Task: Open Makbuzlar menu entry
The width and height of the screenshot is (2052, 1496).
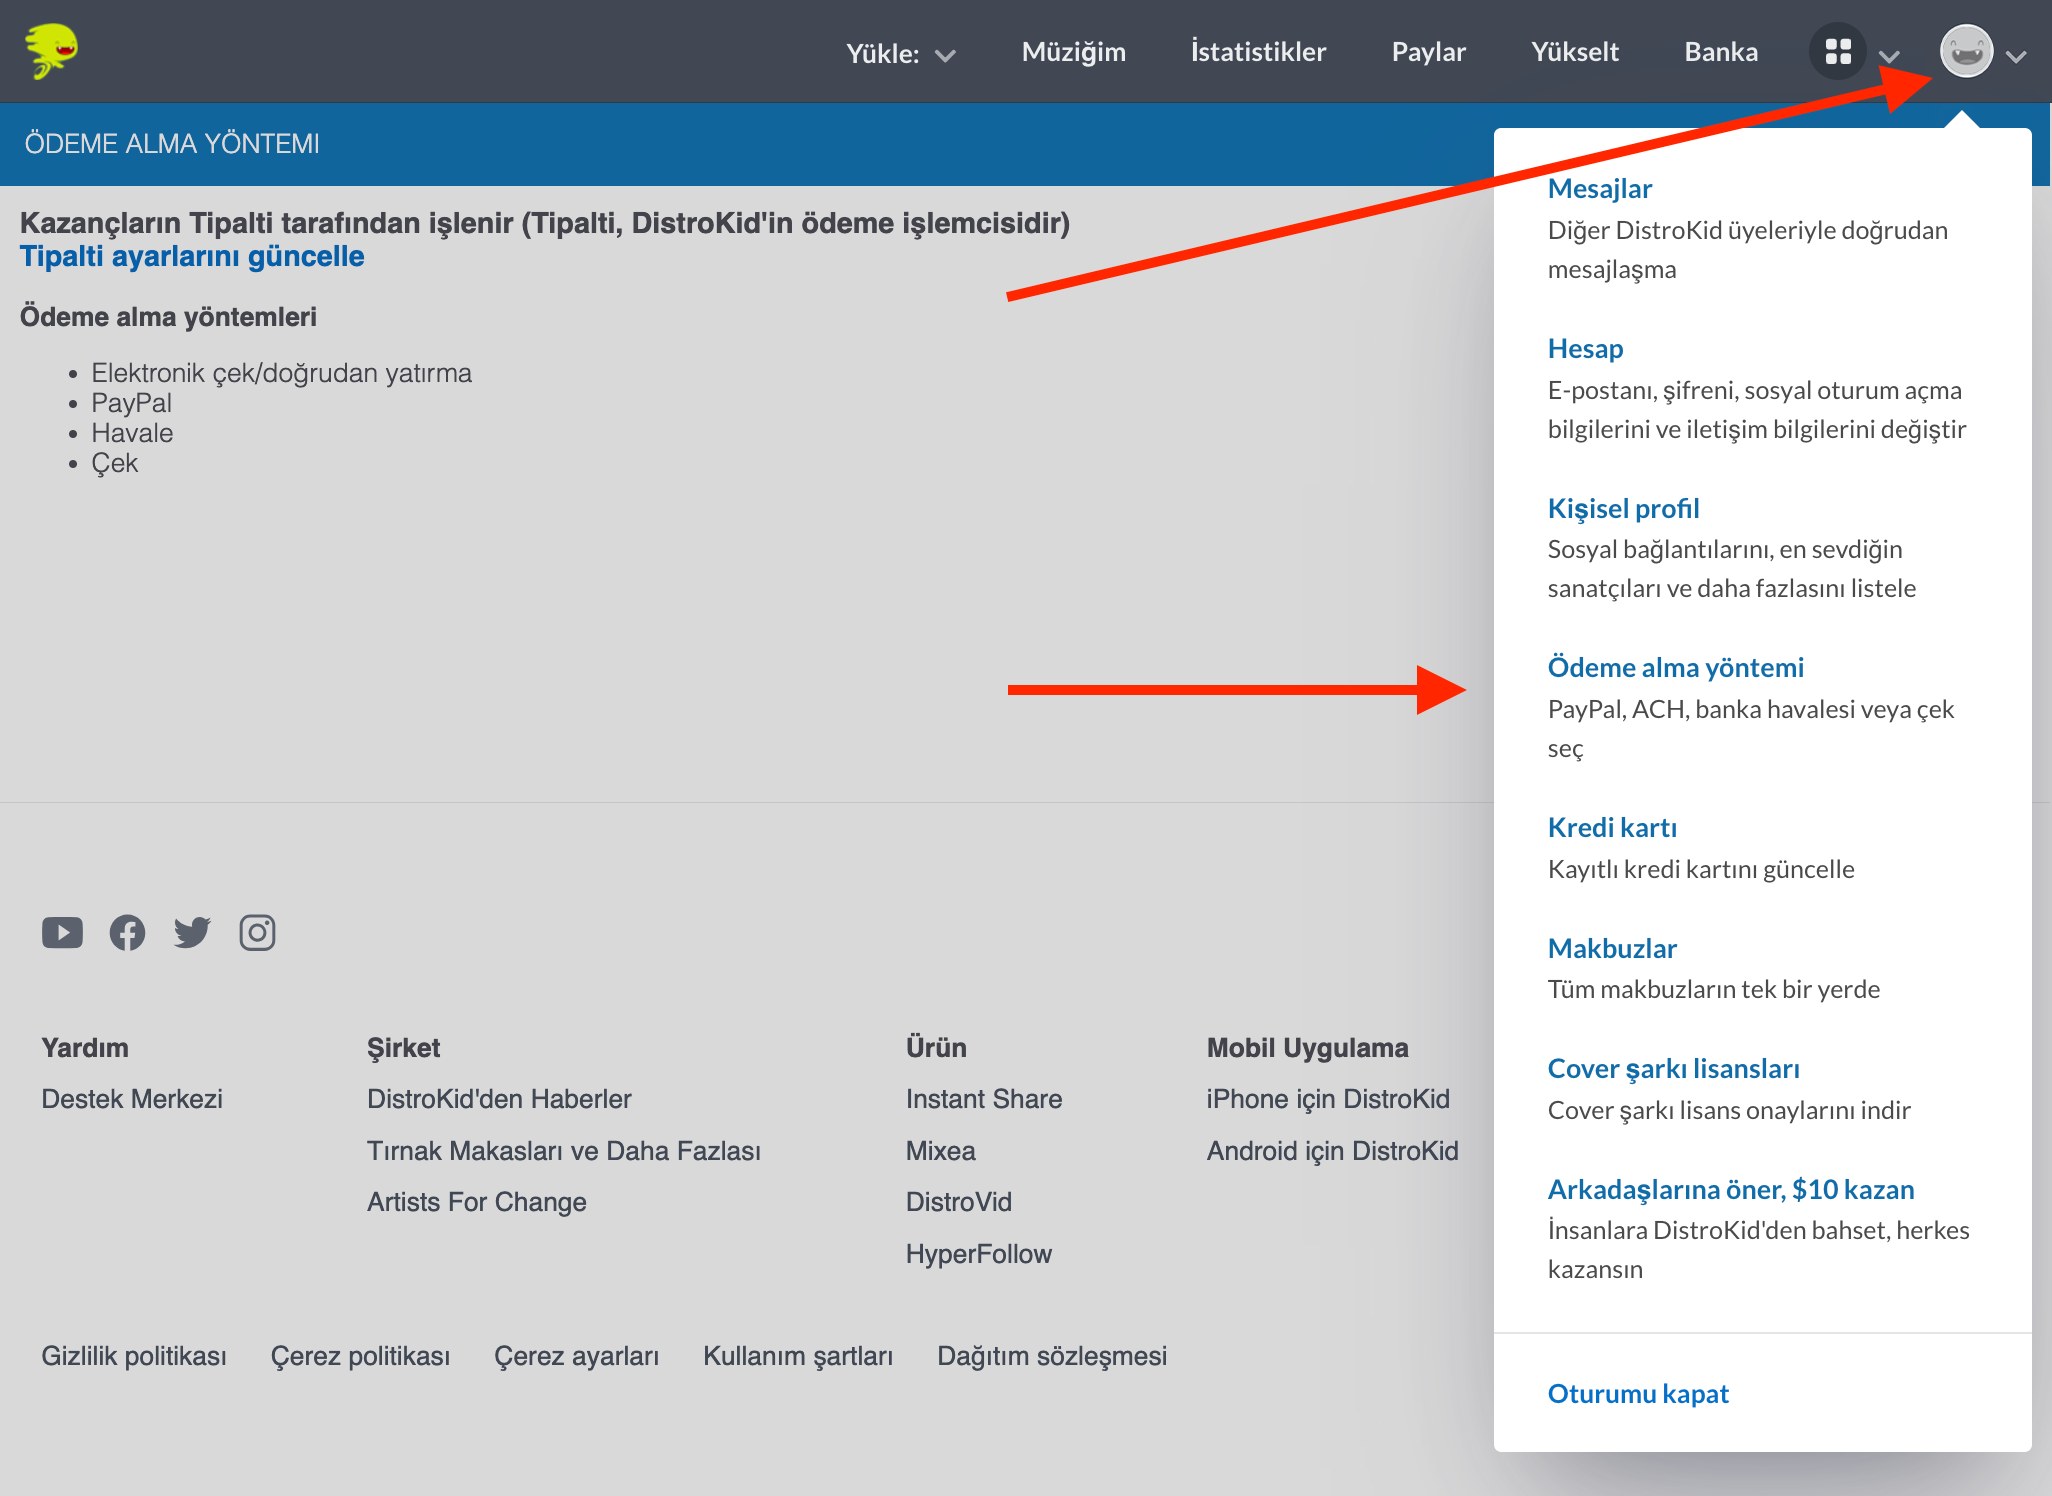Action: pyautogui.click(x=1612, y=948)
